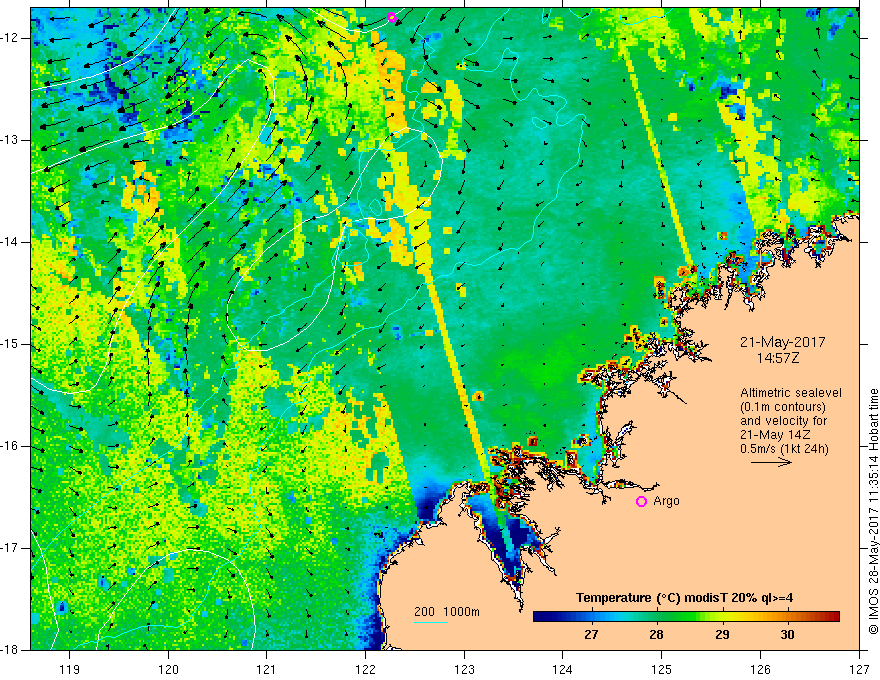Screen dimensions: 880x680
Task: Click the '-13' latitude axis label
Action: coord(11,140)
